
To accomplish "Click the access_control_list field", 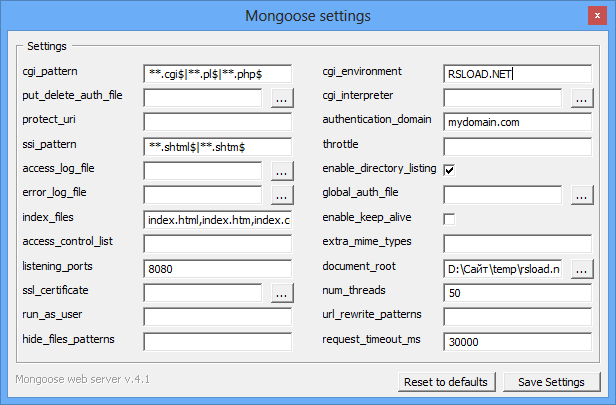I will [218, 244].
